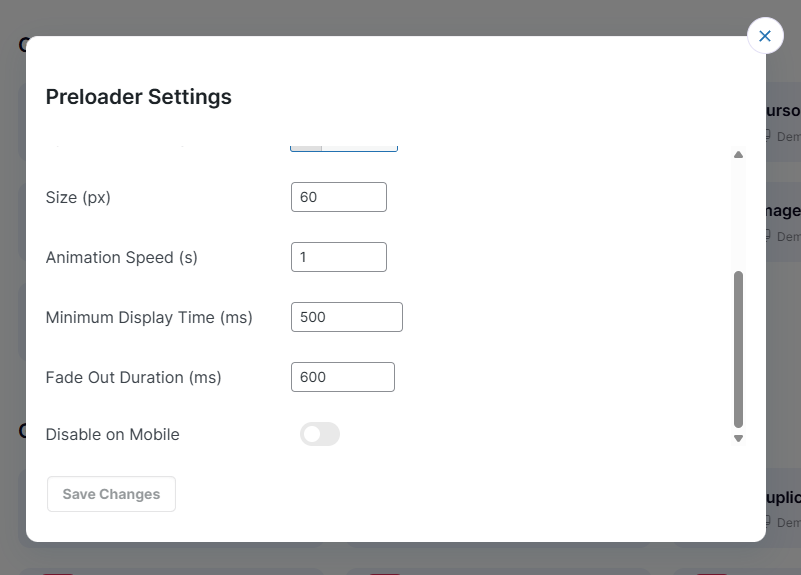The image size is (801, 575).
Task: Click into the Fade Out Duration field
Action: pos(342,377)
